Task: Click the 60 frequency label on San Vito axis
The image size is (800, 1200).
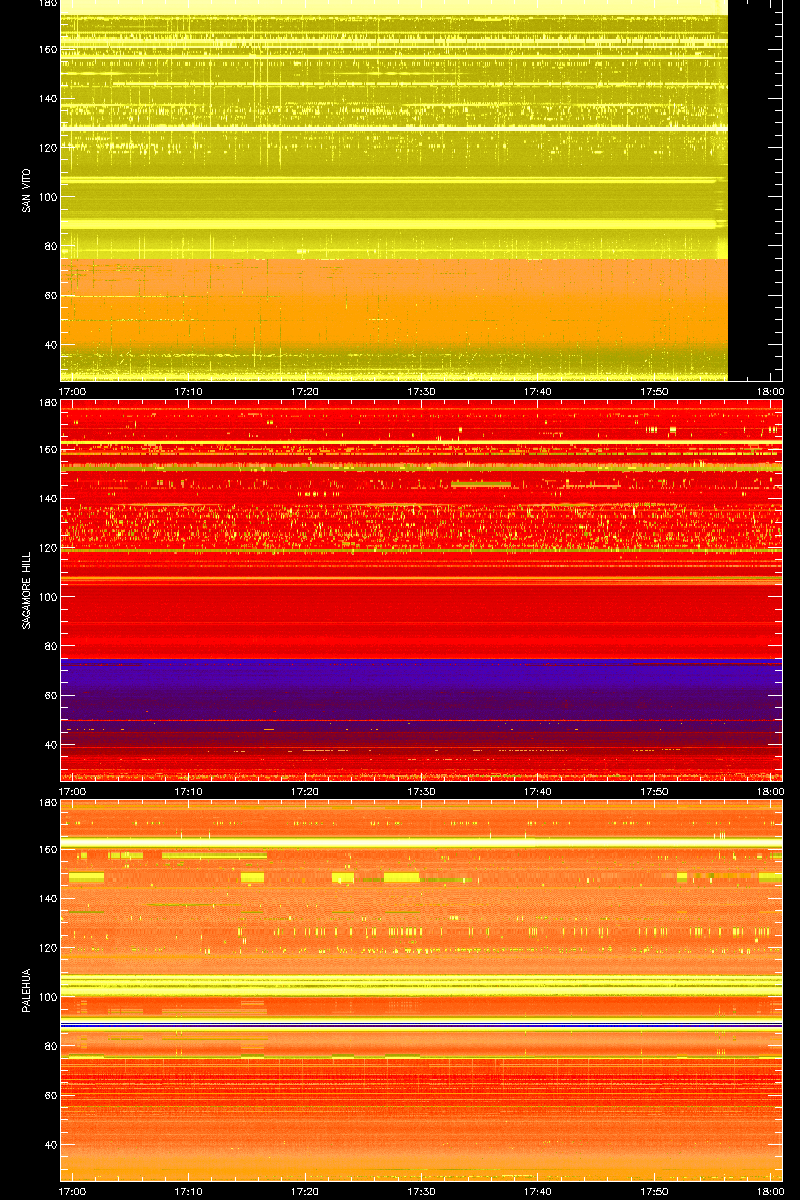Action: coord(49,295)
